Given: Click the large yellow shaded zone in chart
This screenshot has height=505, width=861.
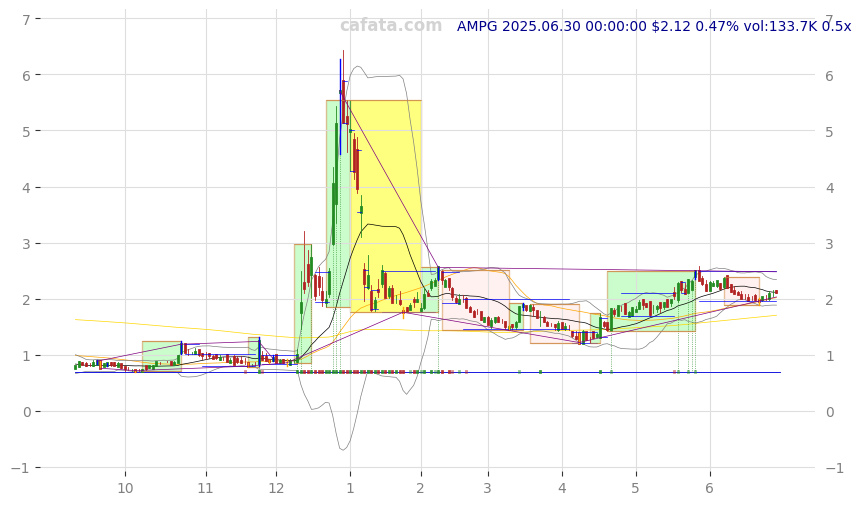Looking at the screenshot, I should (386, 206).
